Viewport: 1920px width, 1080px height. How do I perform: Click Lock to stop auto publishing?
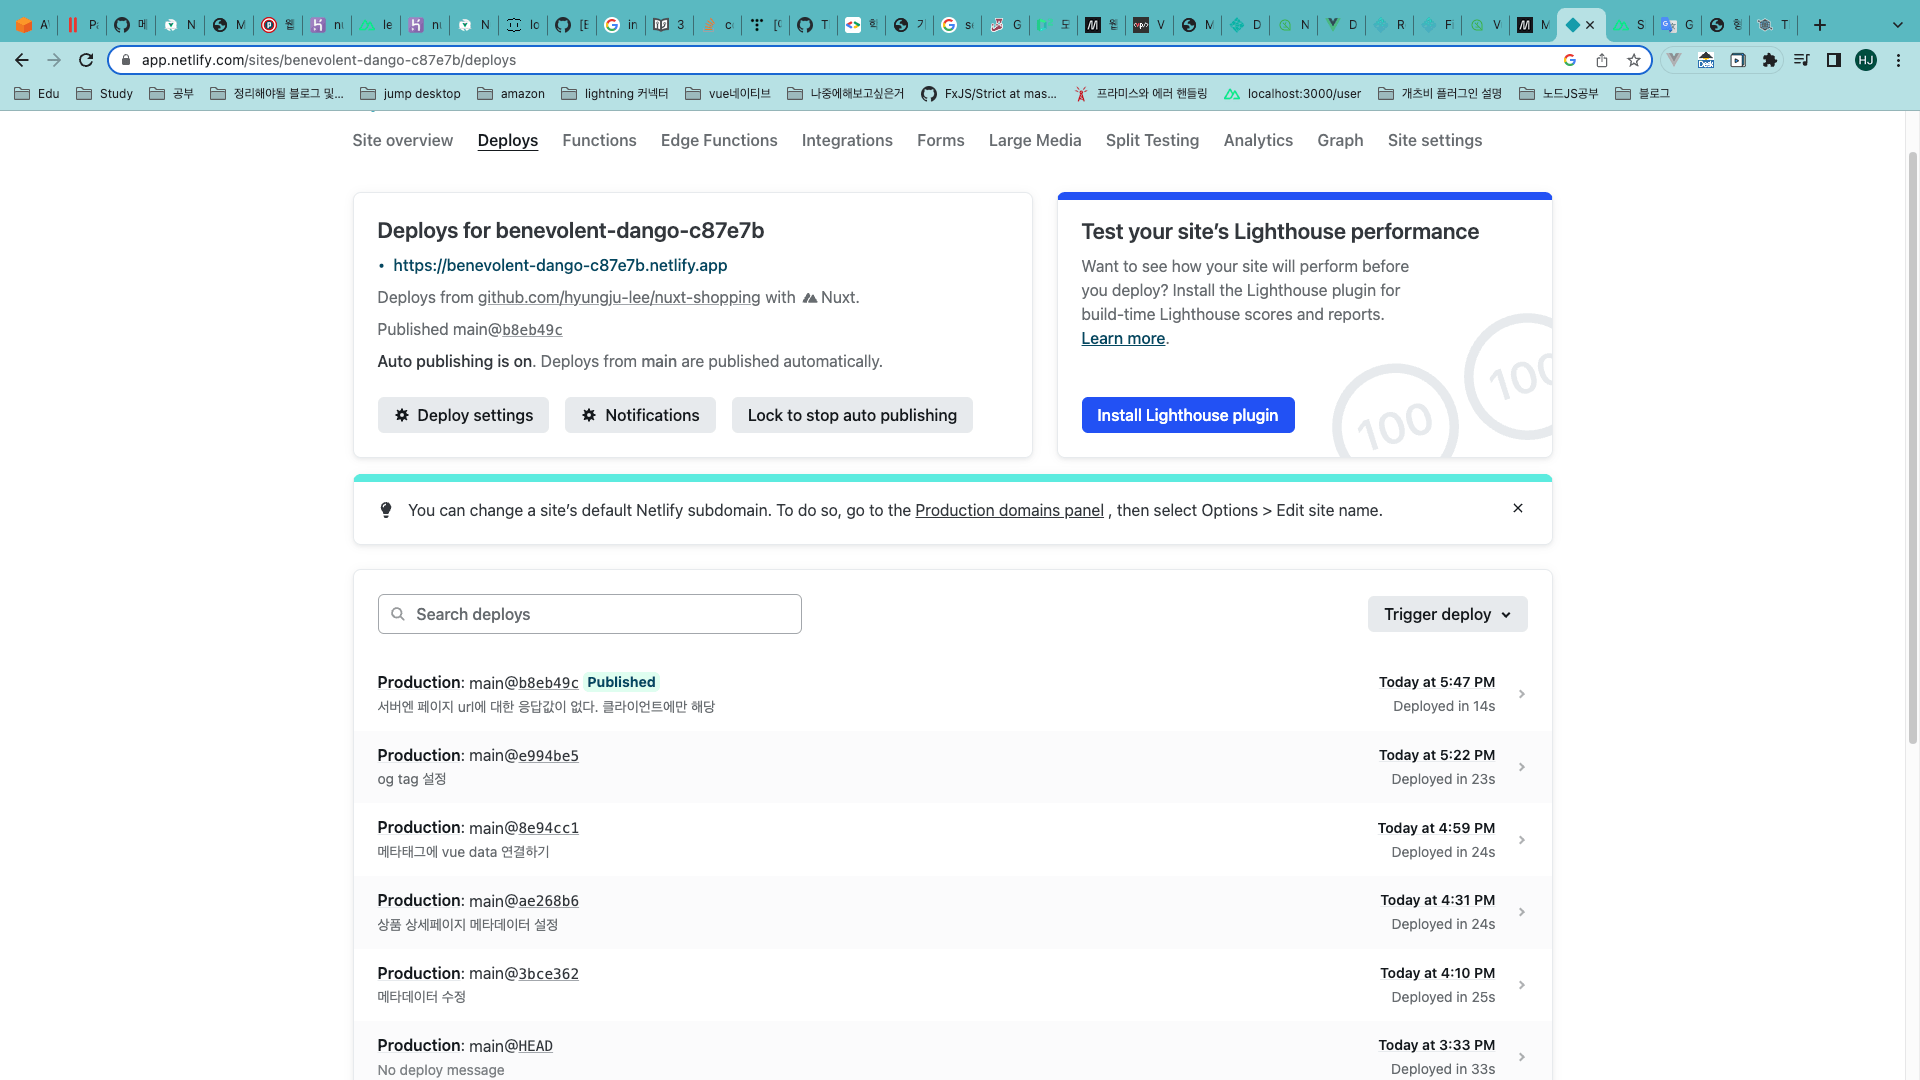pyautogui.click(x=852, y=415)
